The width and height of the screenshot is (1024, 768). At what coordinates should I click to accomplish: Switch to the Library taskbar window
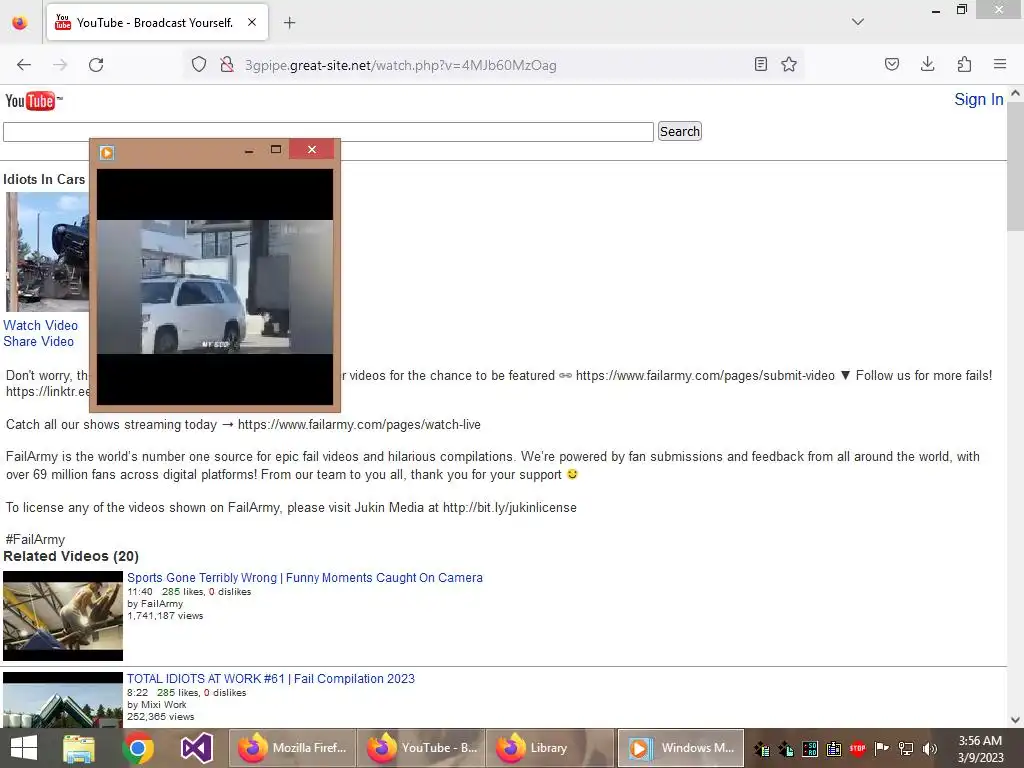[551, 748]
